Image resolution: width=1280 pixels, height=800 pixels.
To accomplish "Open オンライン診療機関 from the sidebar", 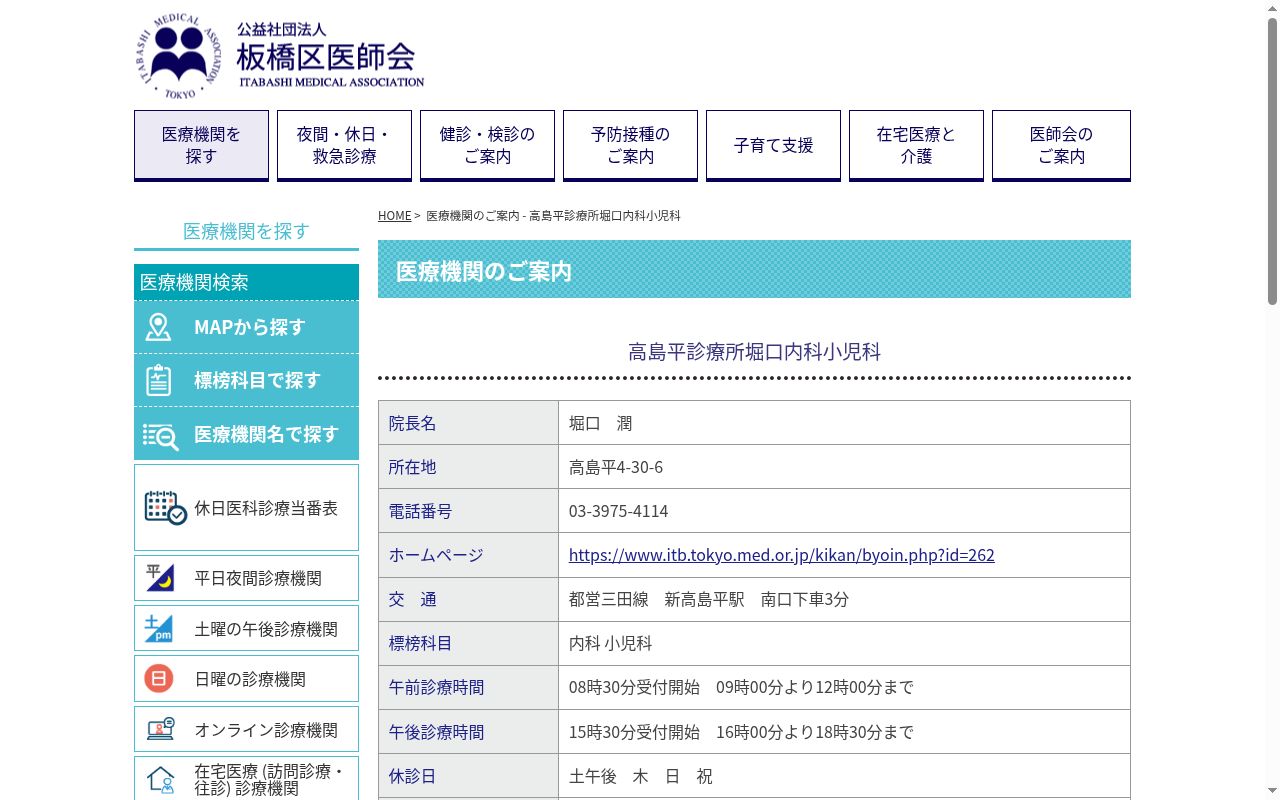I will point(246,729).
